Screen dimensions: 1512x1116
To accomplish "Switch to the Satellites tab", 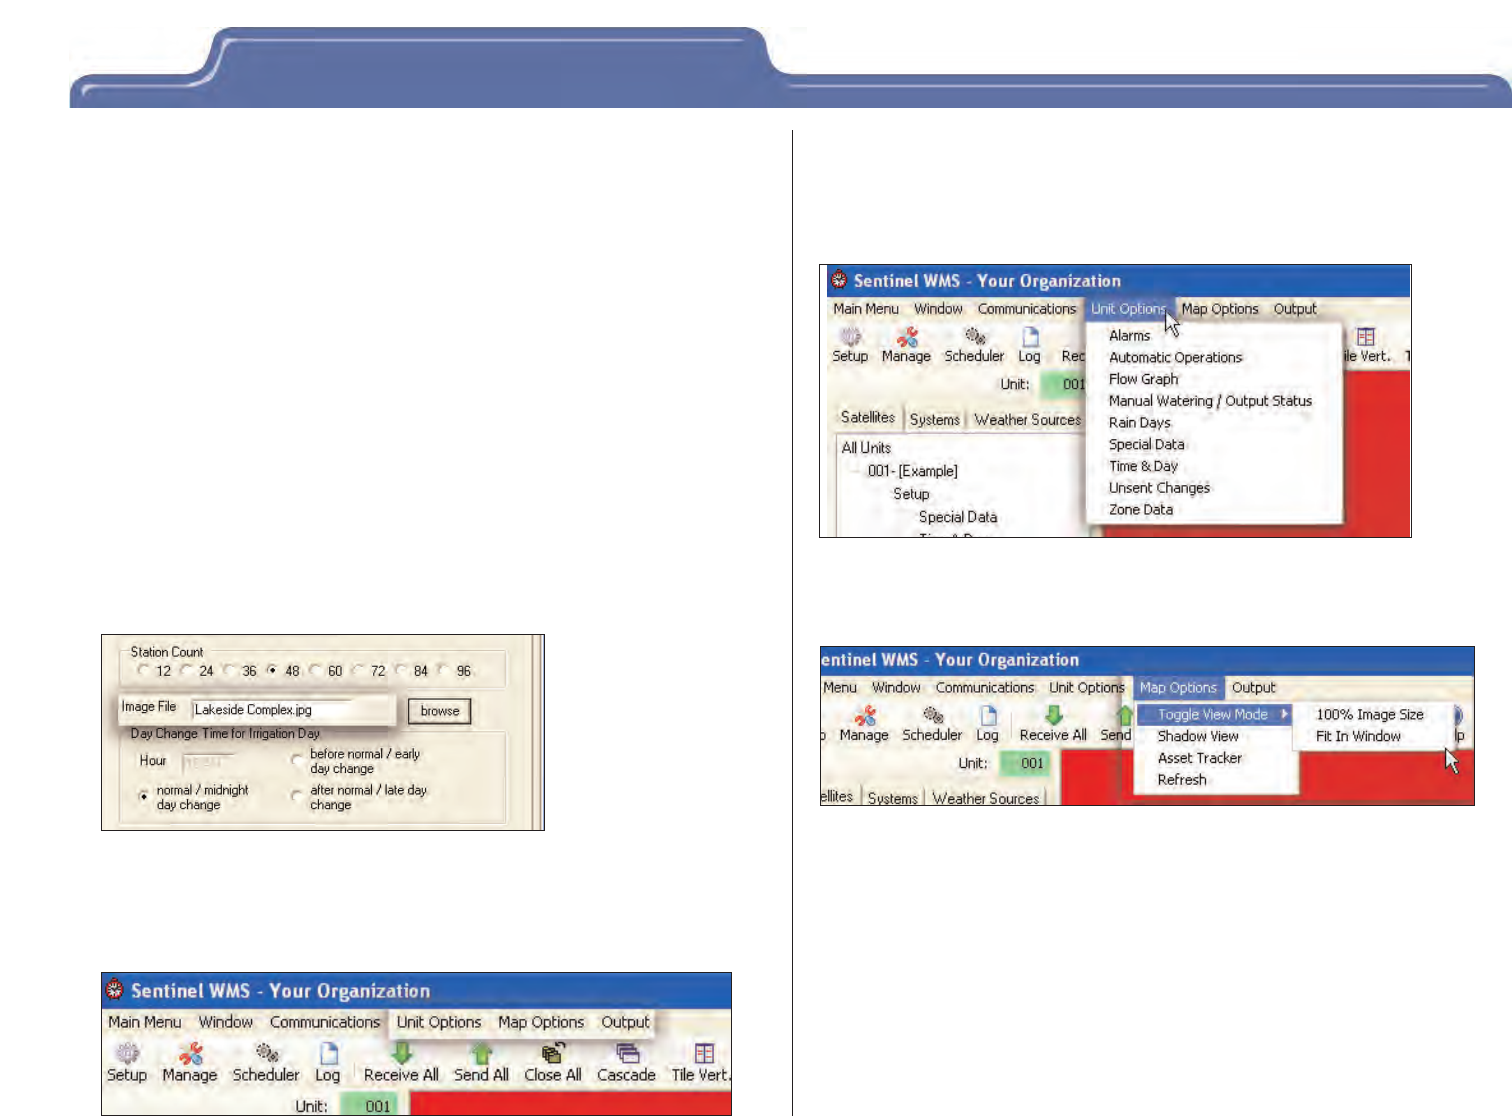I will [x=868, y=418].
